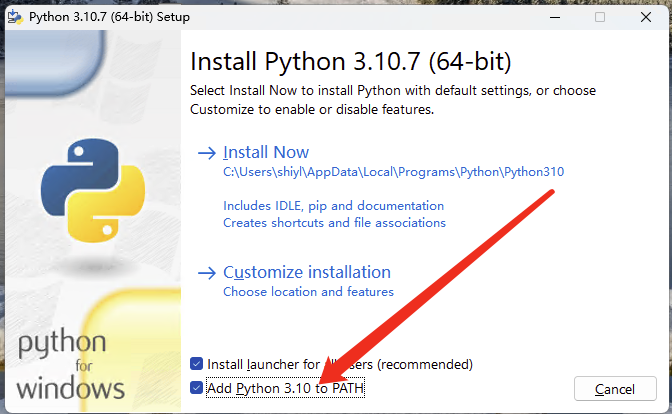Click the arrow icon beside Customize installation

point(207,273)
